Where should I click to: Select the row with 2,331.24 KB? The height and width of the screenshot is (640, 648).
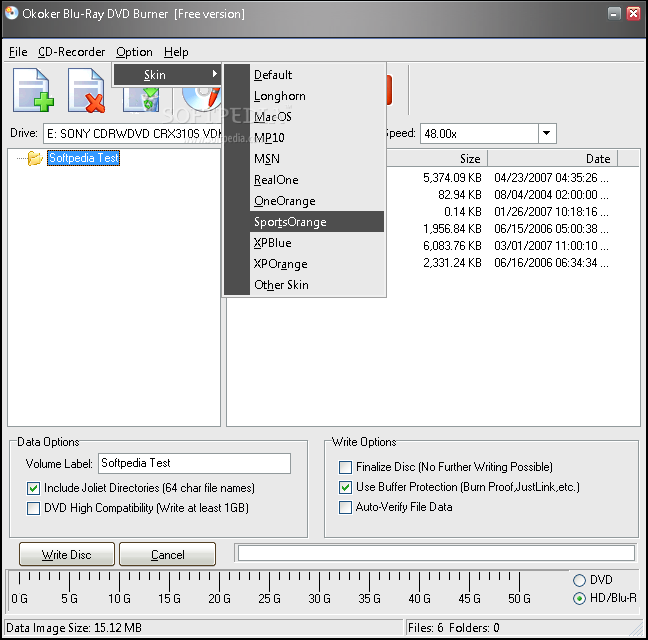(512, 263)
